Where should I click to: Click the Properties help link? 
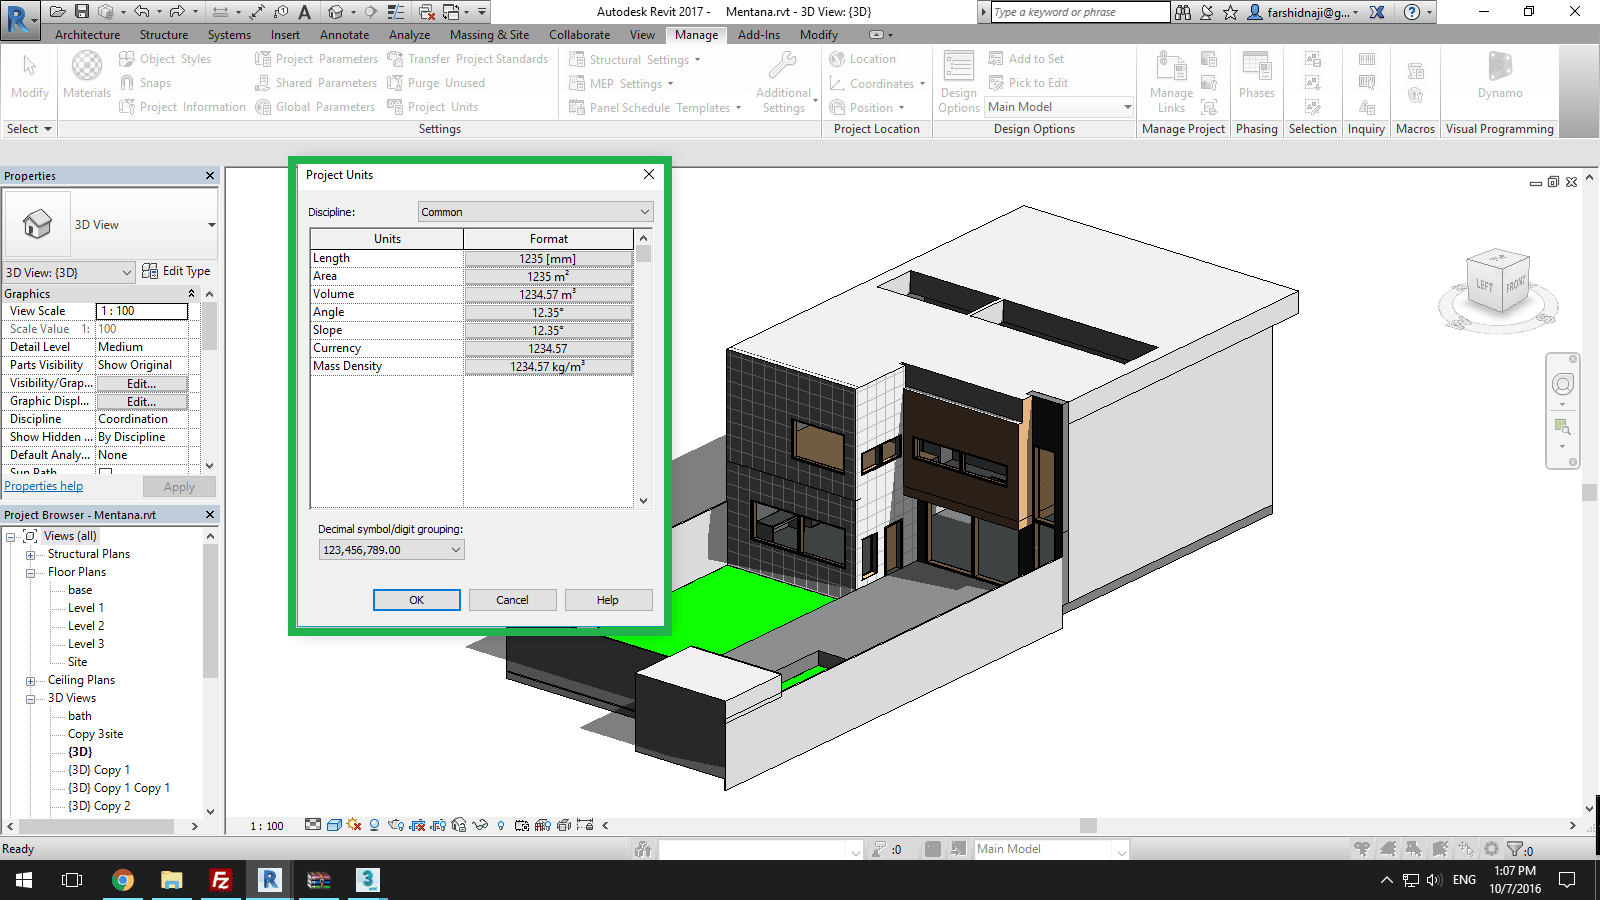click(43, 485)
